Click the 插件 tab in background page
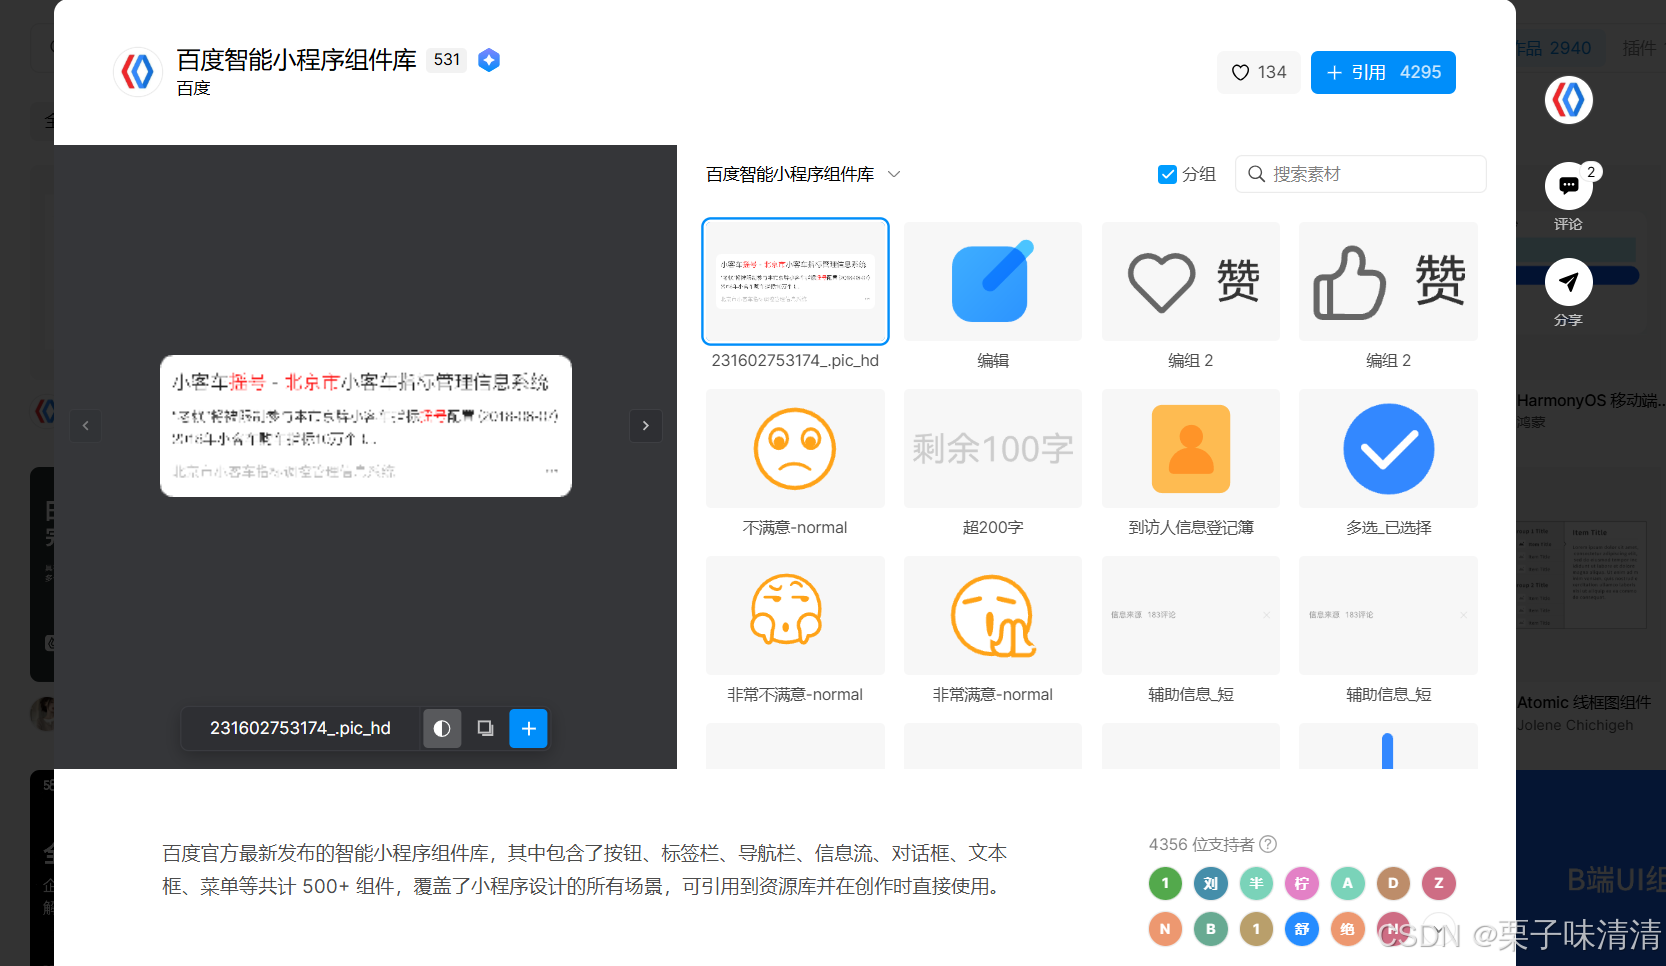Screen dimensions: 1666x966 click(x=1639, y=48)
